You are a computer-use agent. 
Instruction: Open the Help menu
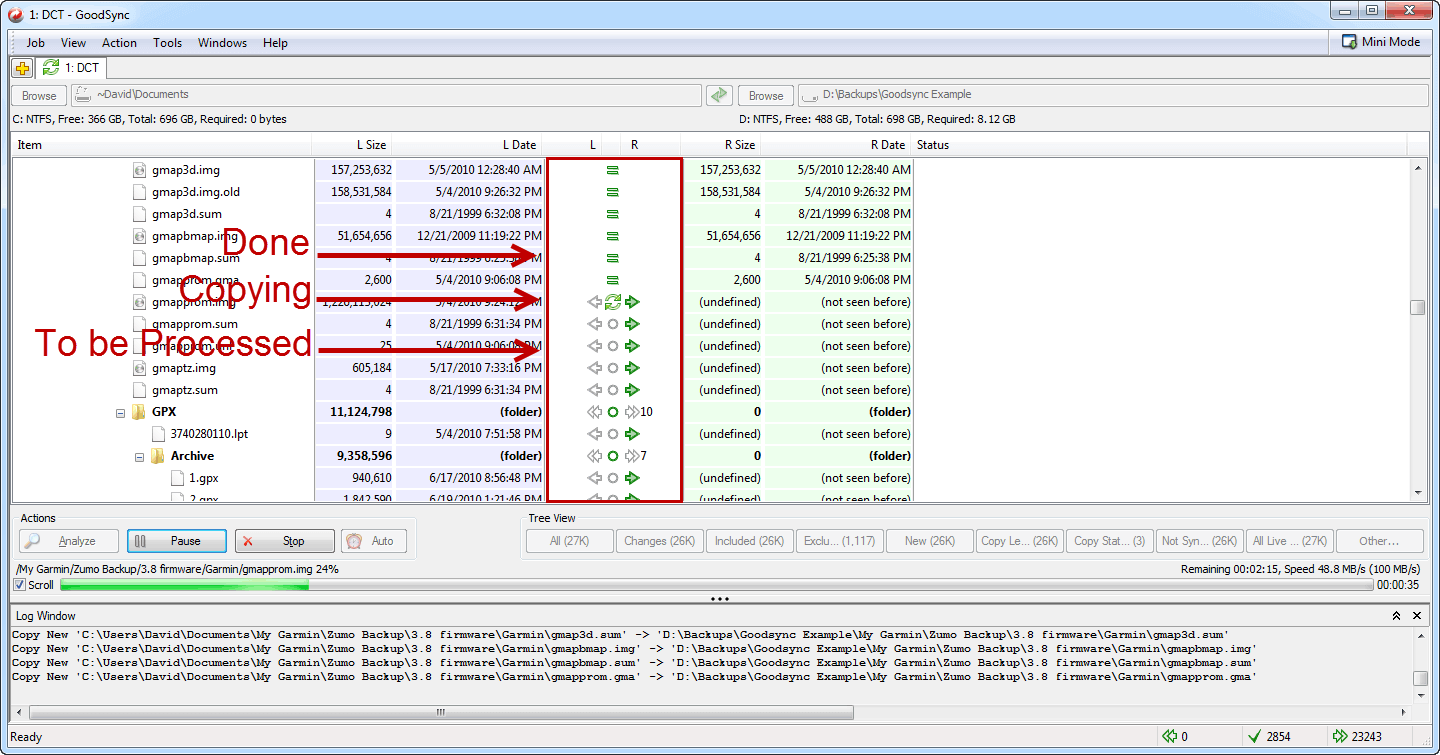click(x=275, y=43)
